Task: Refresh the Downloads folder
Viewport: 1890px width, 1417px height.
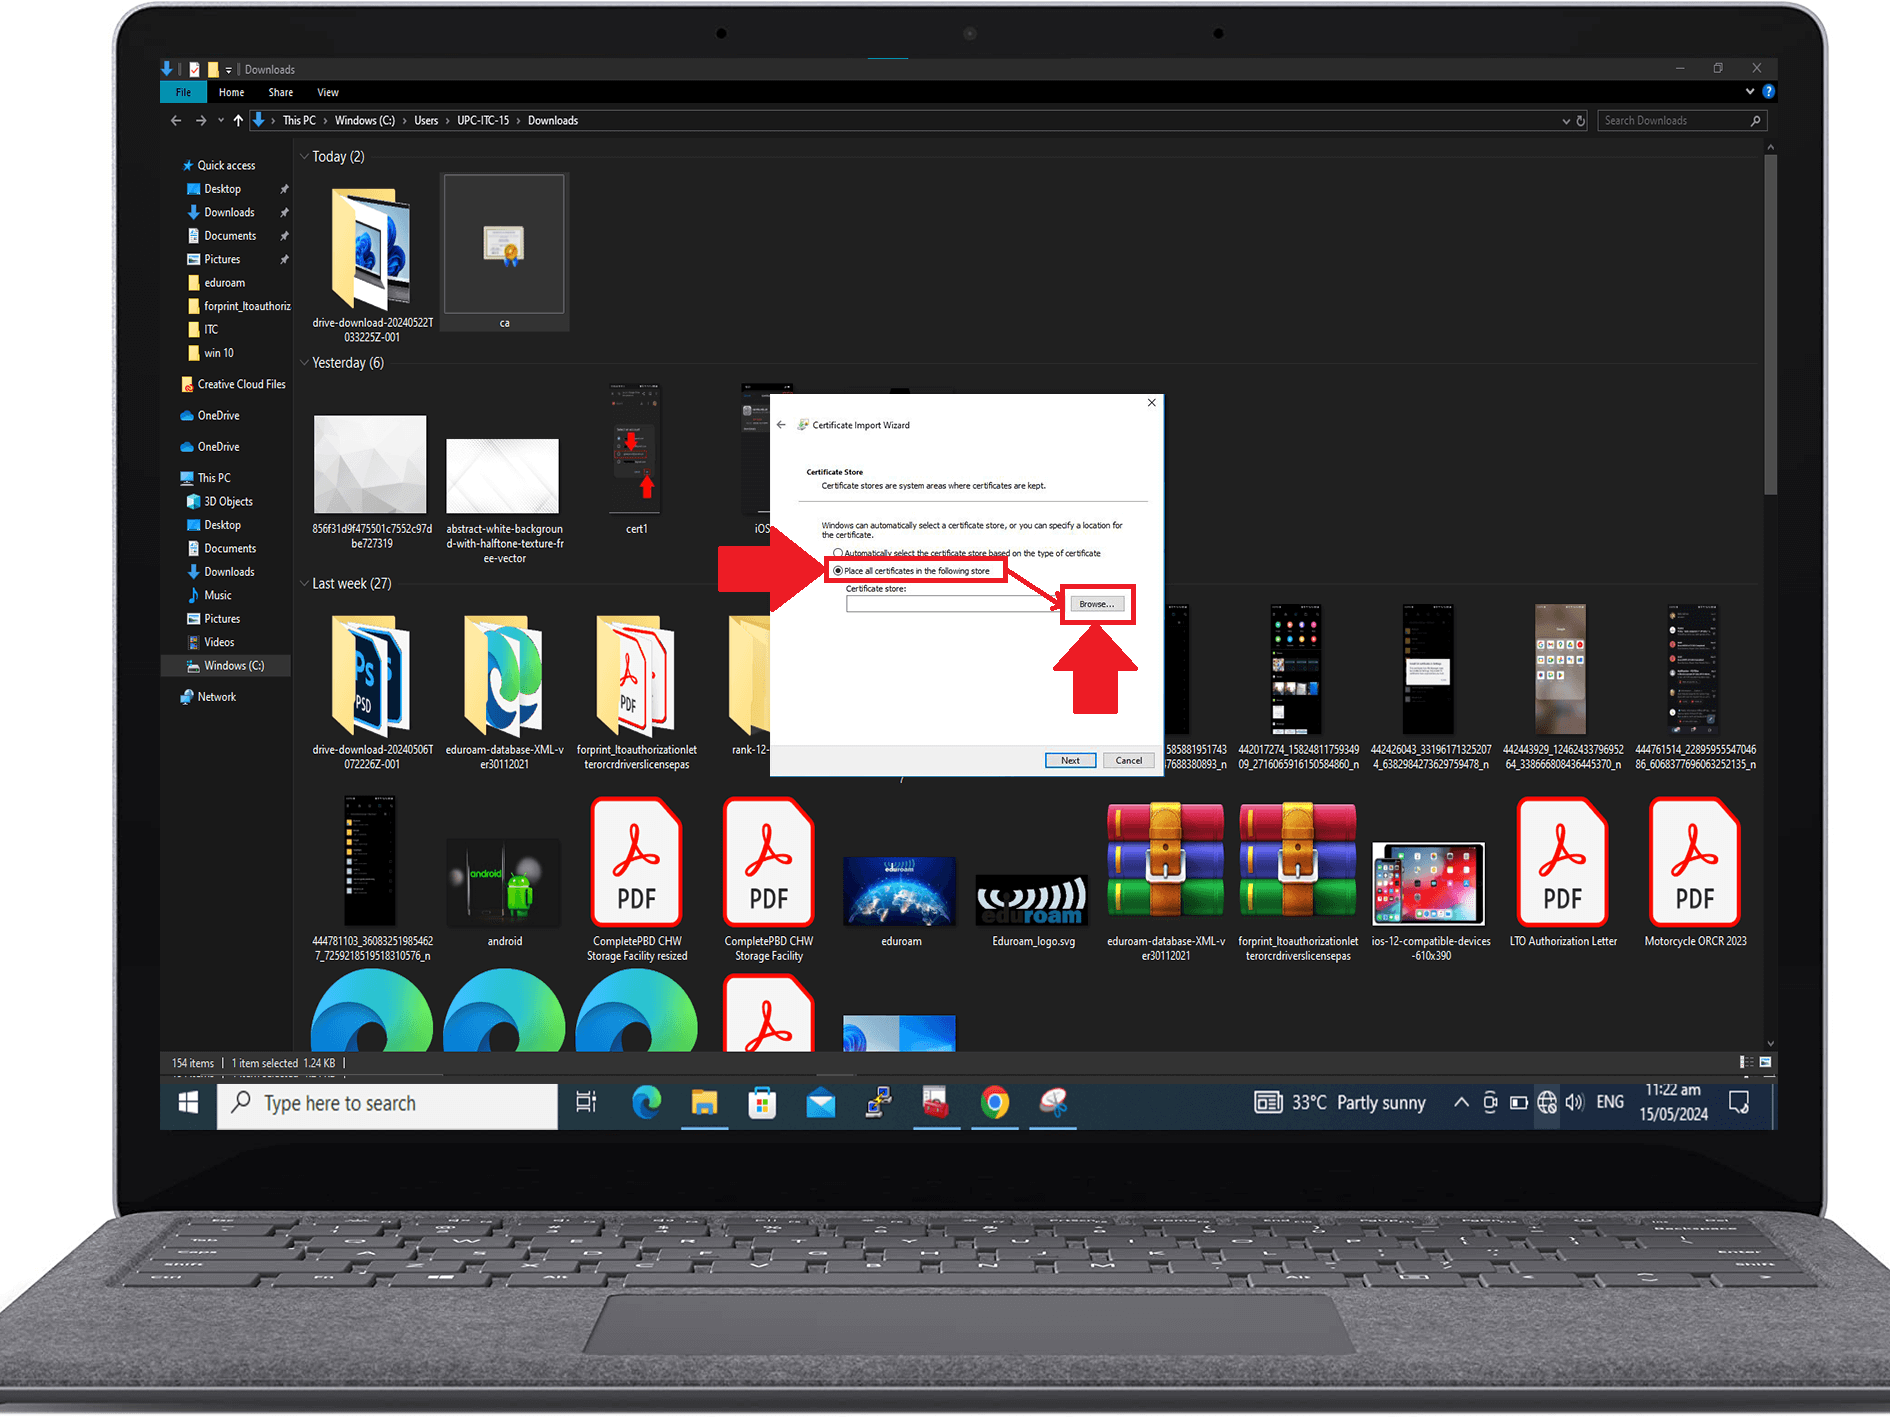Action: [x=1581, y=121]
